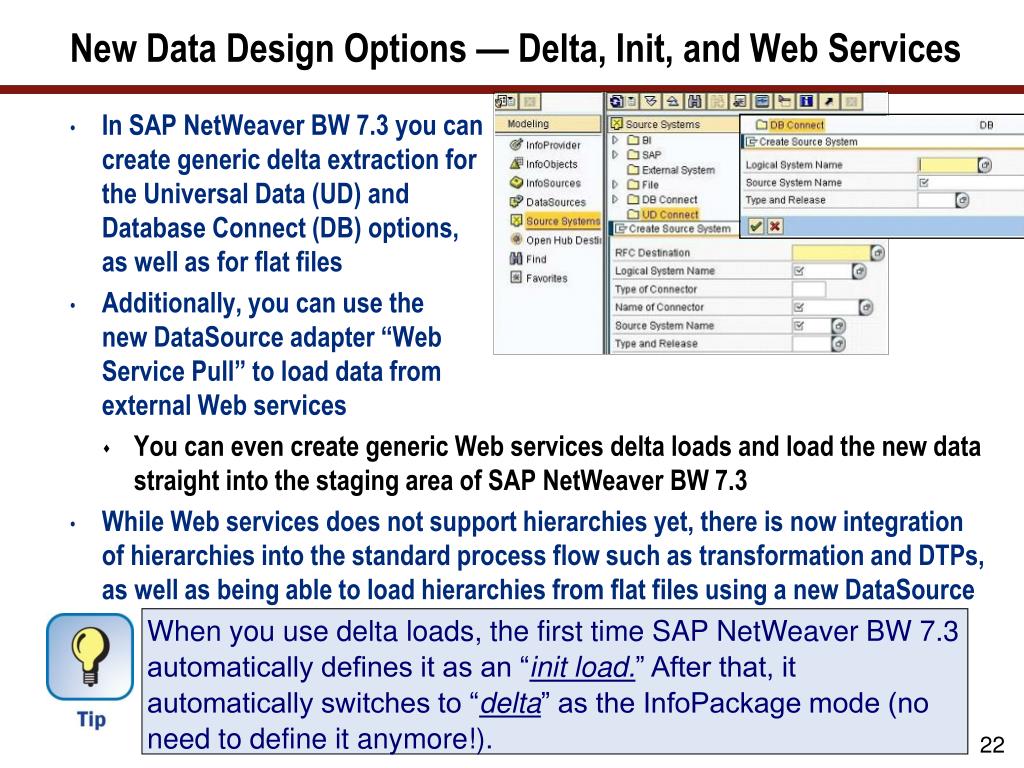Expand the DB Connect folder node
The height and width of the screenshot is (768, 1024).
615,199
